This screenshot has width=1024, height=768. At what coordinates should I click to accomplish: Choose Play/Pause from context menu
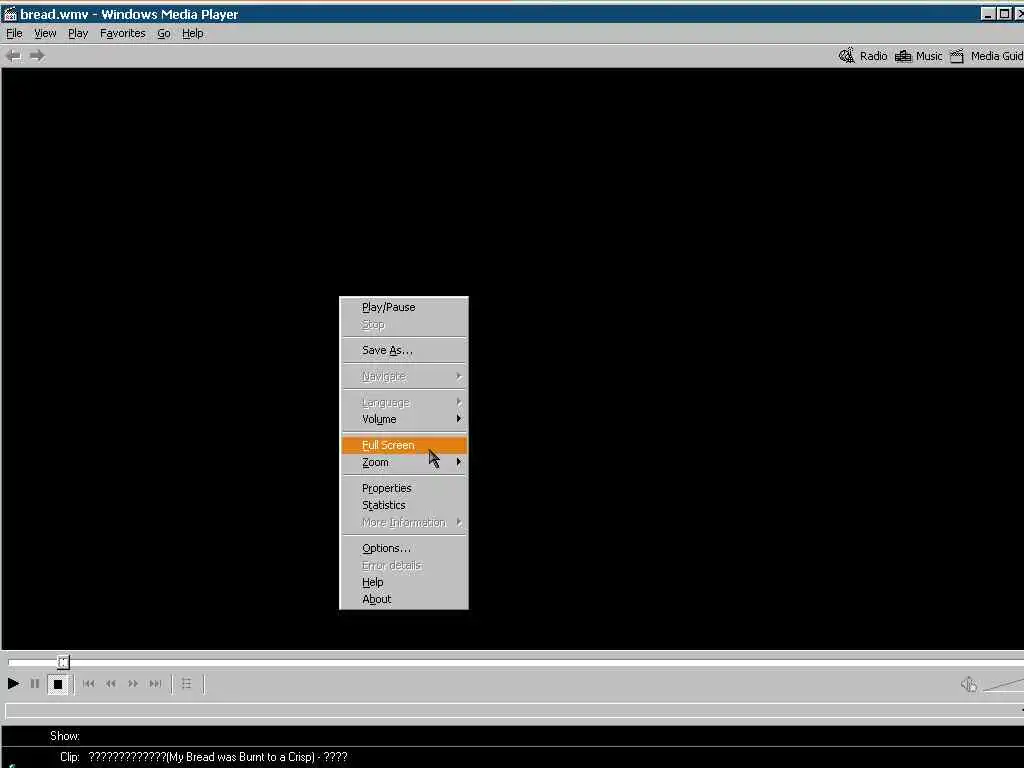click(404, 307)
